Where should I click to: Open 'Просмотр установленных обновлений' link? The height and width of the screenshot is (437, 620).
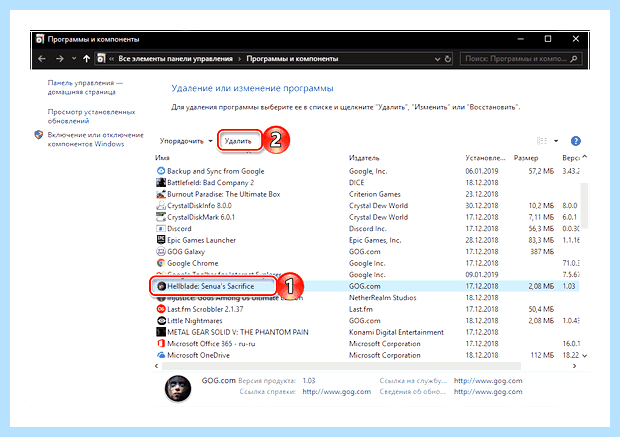(91, 116)
